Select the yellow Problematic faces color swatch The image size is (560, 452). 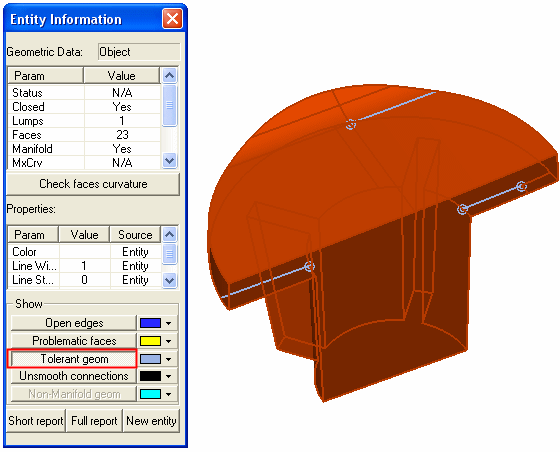point(150,341)
